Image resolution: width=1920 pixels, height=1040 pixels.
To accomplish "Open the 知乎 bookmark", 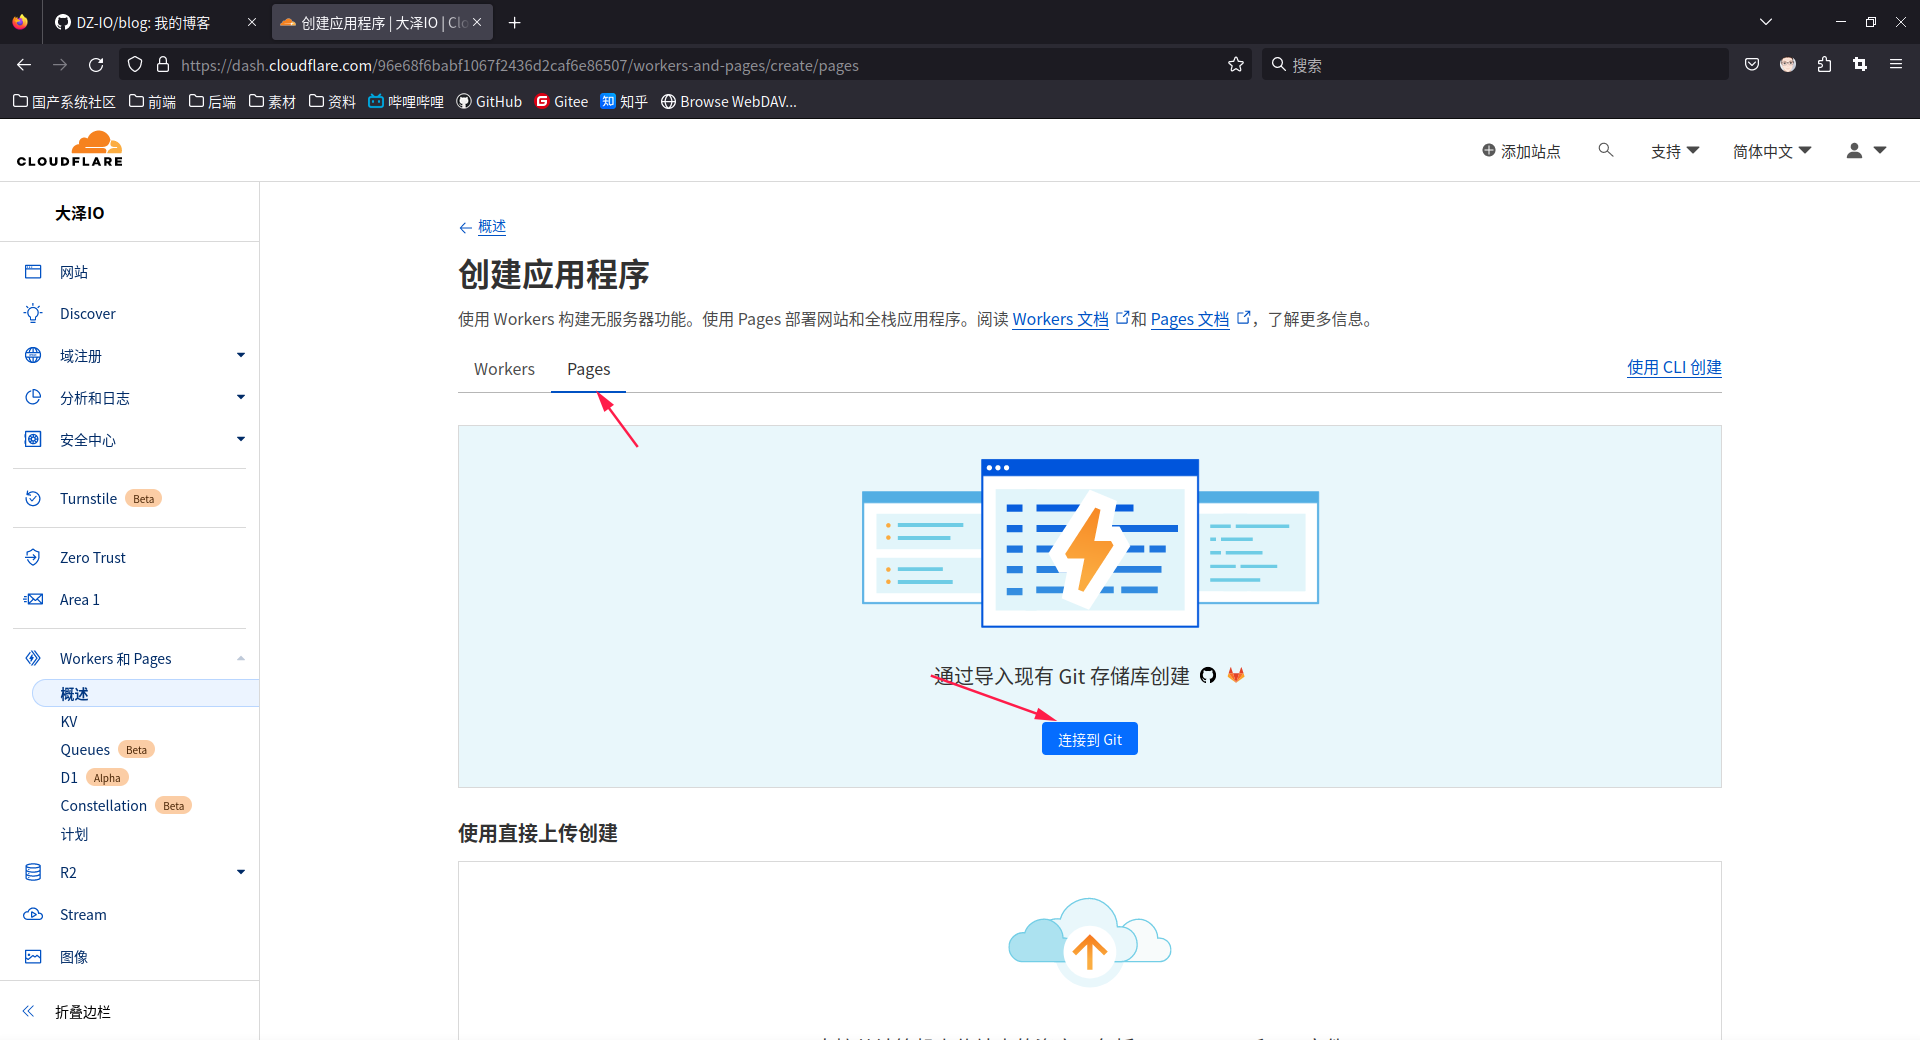I will 624,102.
